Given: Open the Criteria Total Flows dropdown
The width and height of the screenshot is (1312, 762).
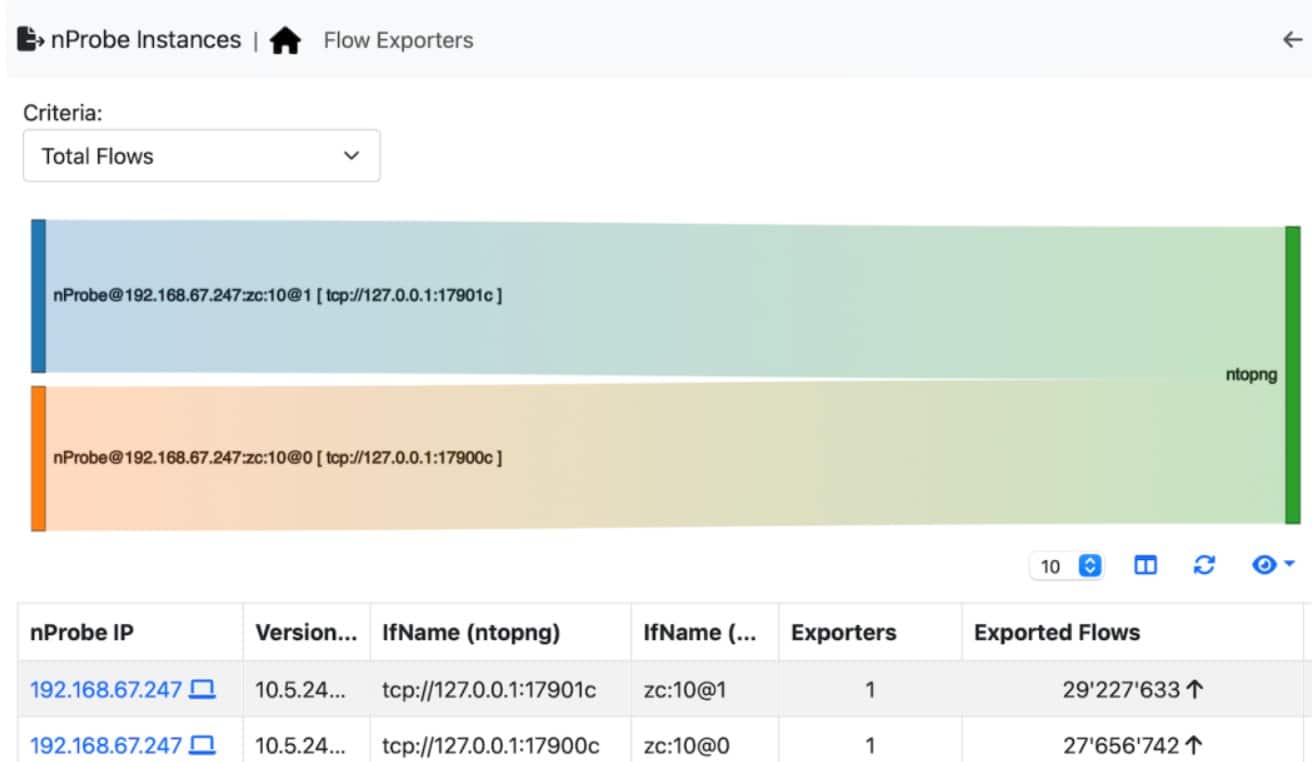Looking at the screenshot, I should click(x=201, y=156).
